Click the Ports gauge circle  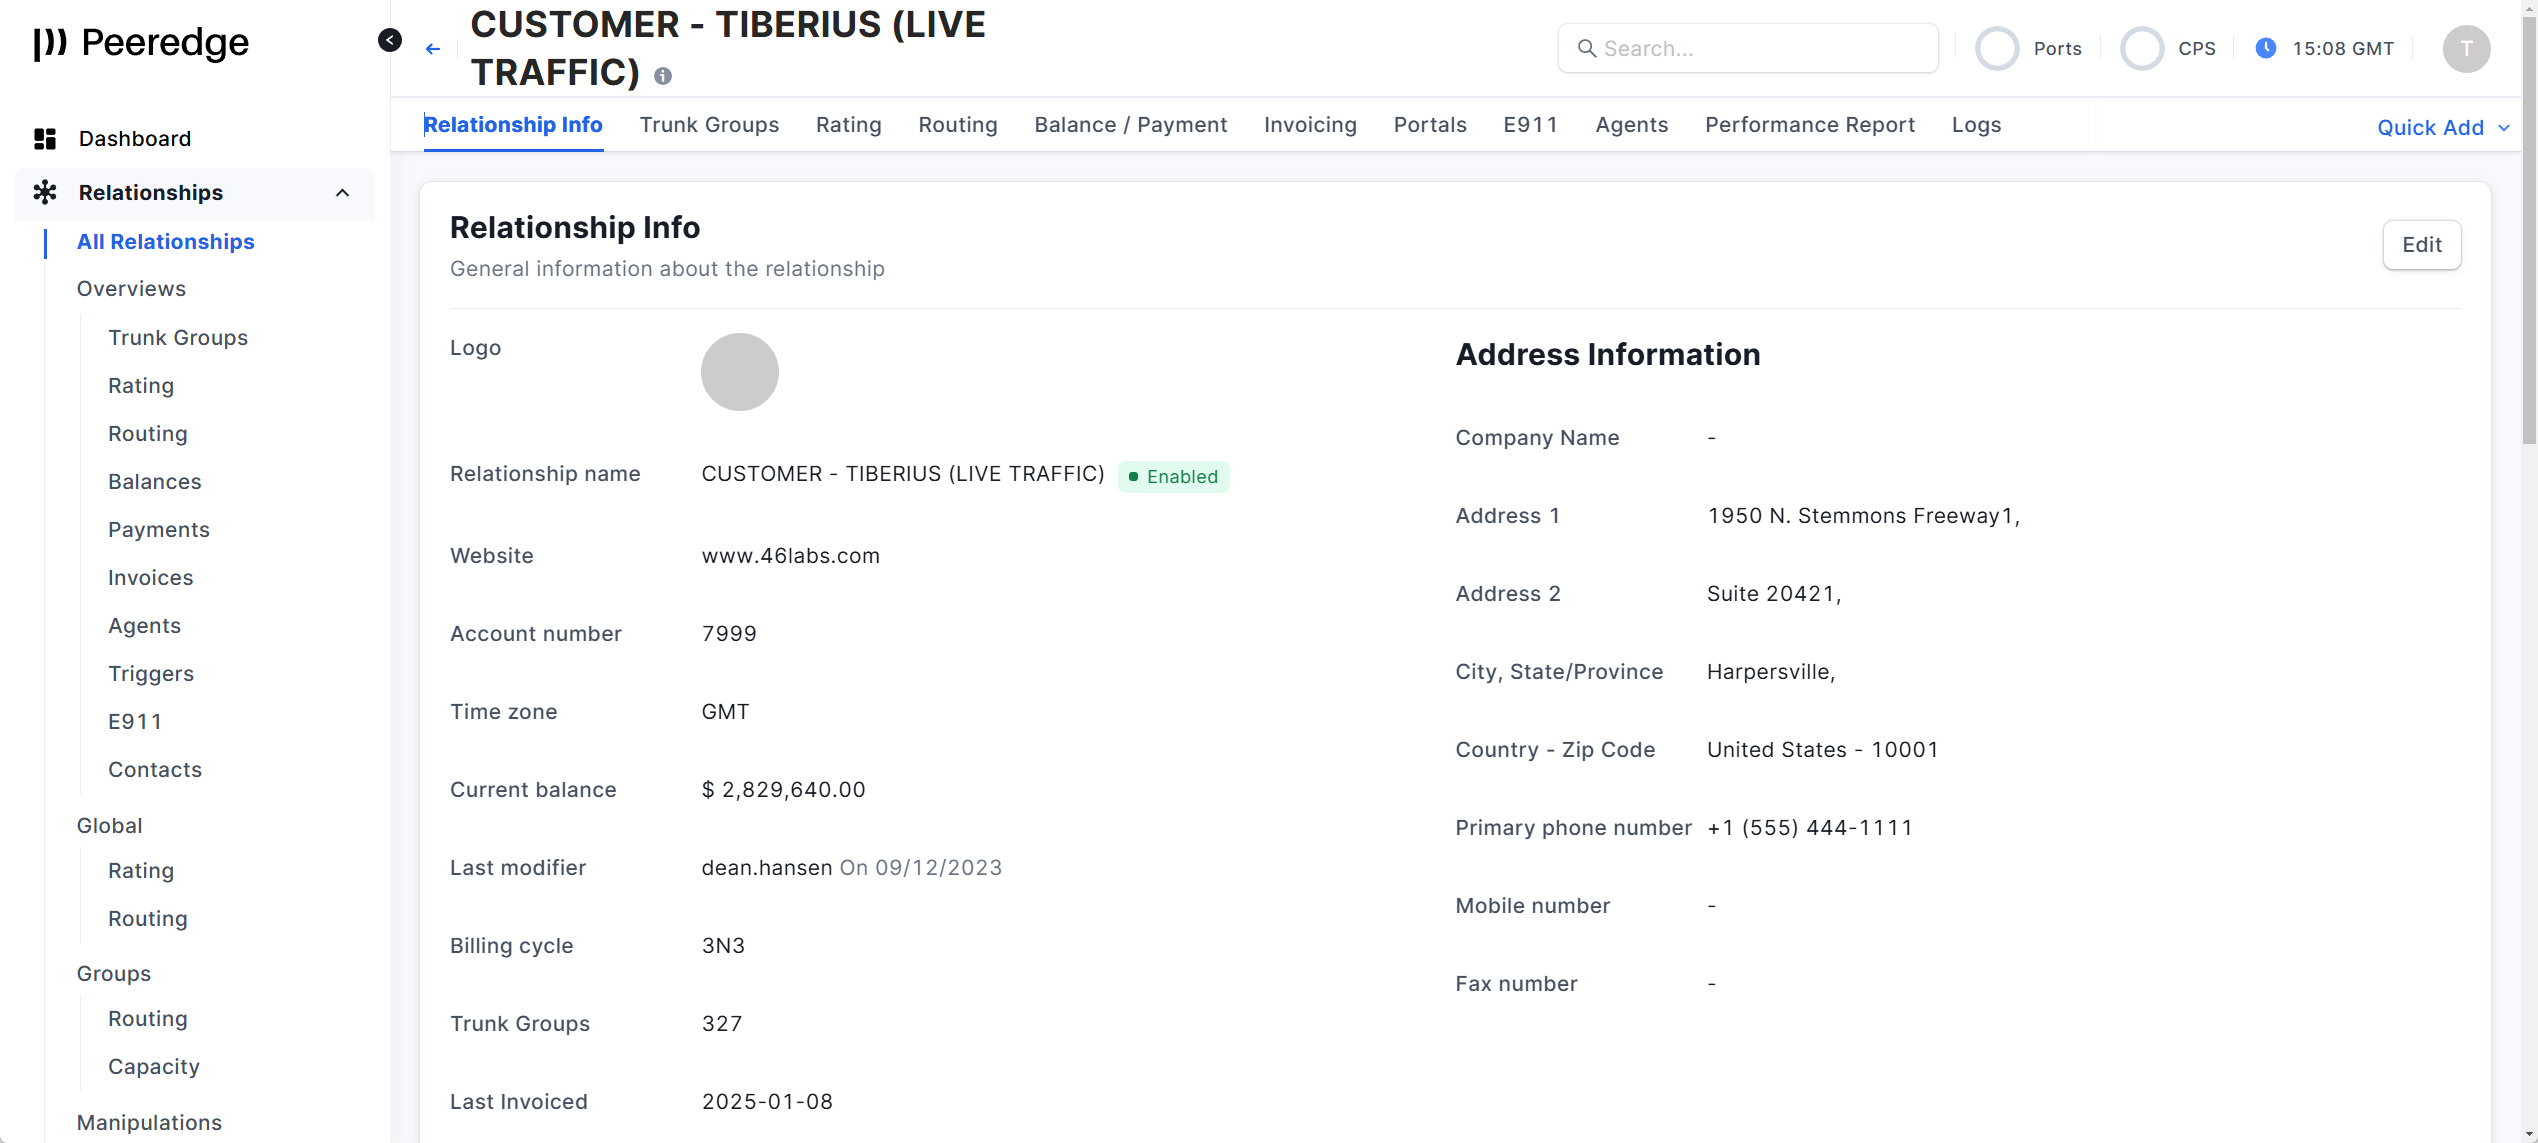point(1997,49)
